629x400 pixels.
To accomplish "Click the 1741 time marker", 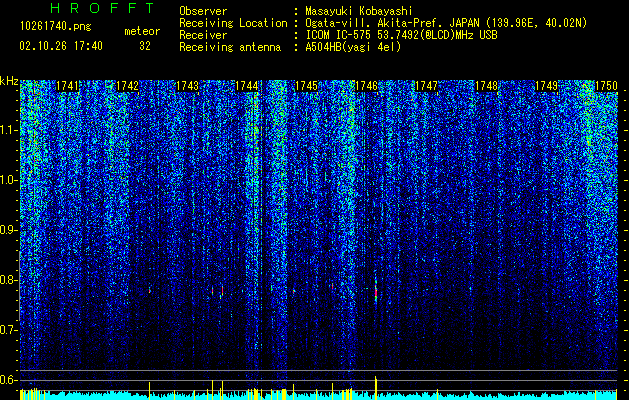I will (x=67, y=86).
